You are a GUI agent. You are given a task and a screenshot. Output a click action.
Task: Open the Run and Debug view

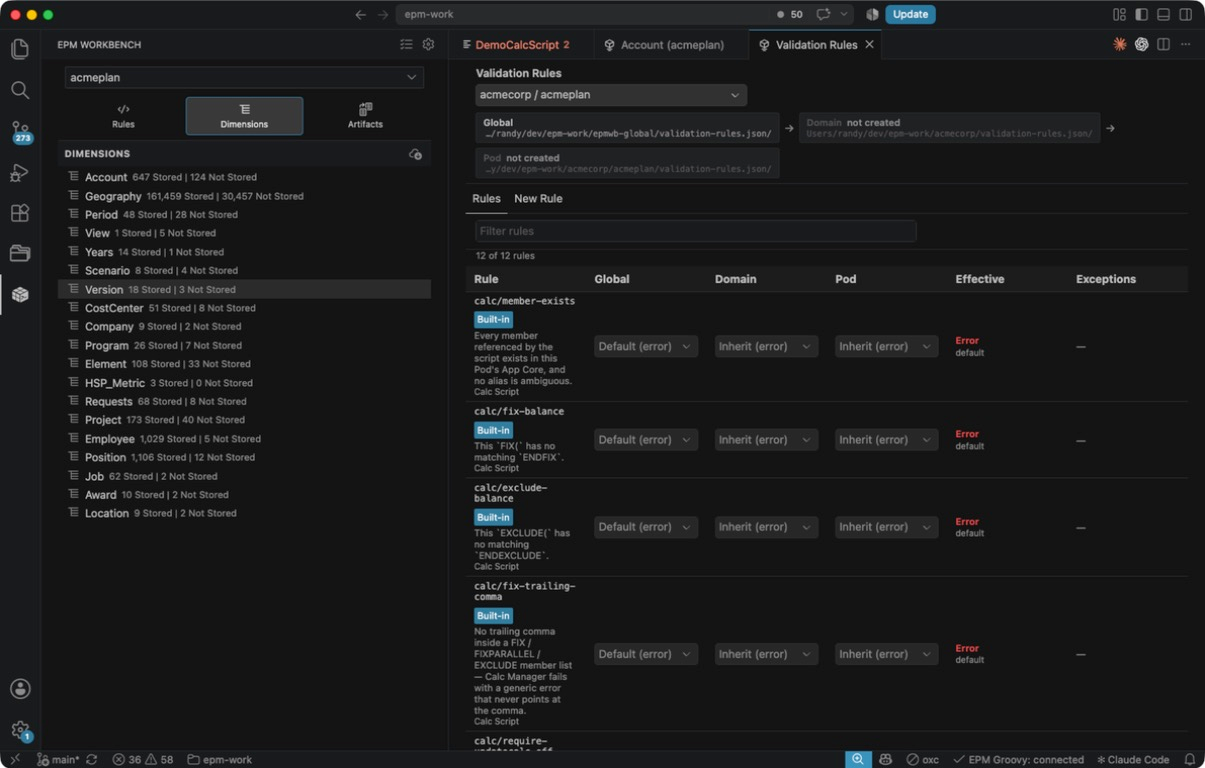pyautogui.click(x=20, y=172)
